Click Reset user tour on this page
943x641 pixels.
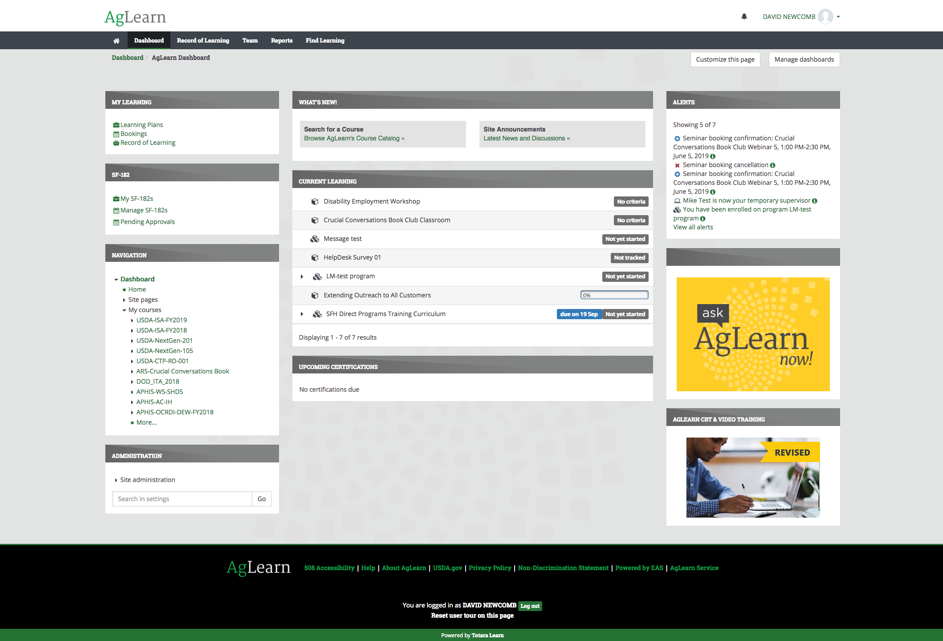tap(472, 616)
